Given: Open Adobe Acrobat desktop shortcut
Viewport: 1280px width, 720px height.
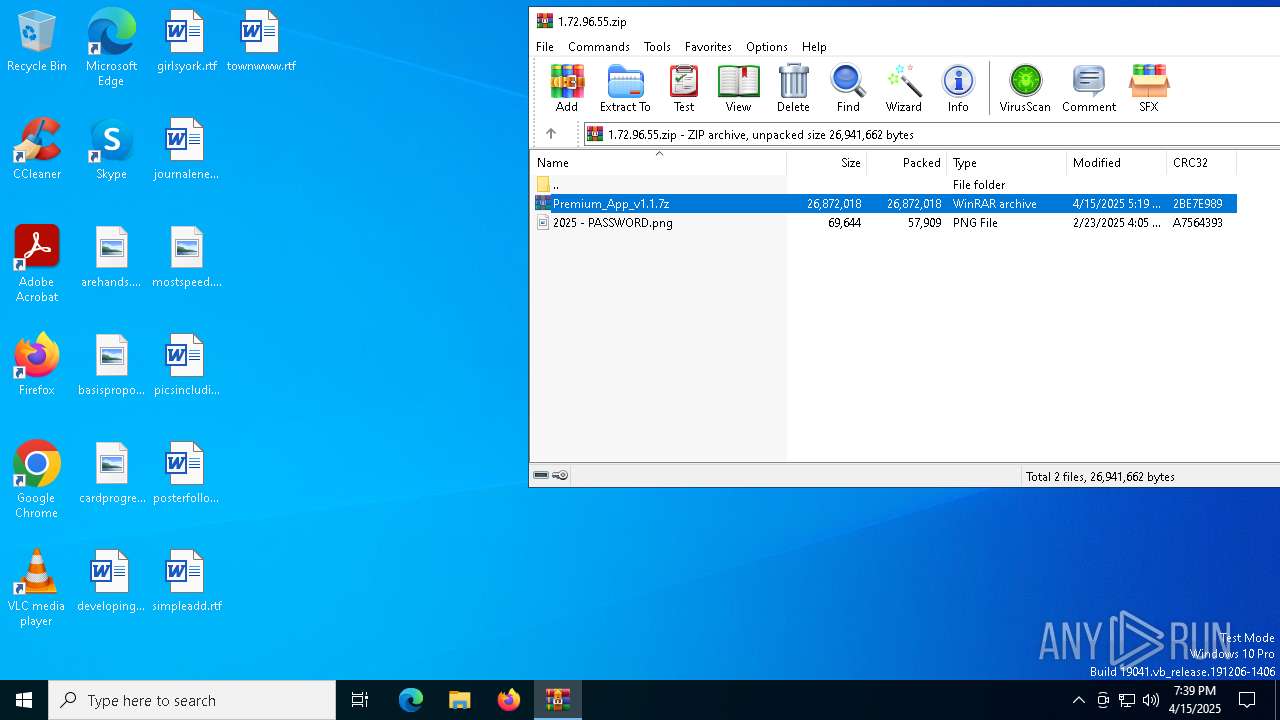Looking at the screenshot, I should click(x=37, y=264).
